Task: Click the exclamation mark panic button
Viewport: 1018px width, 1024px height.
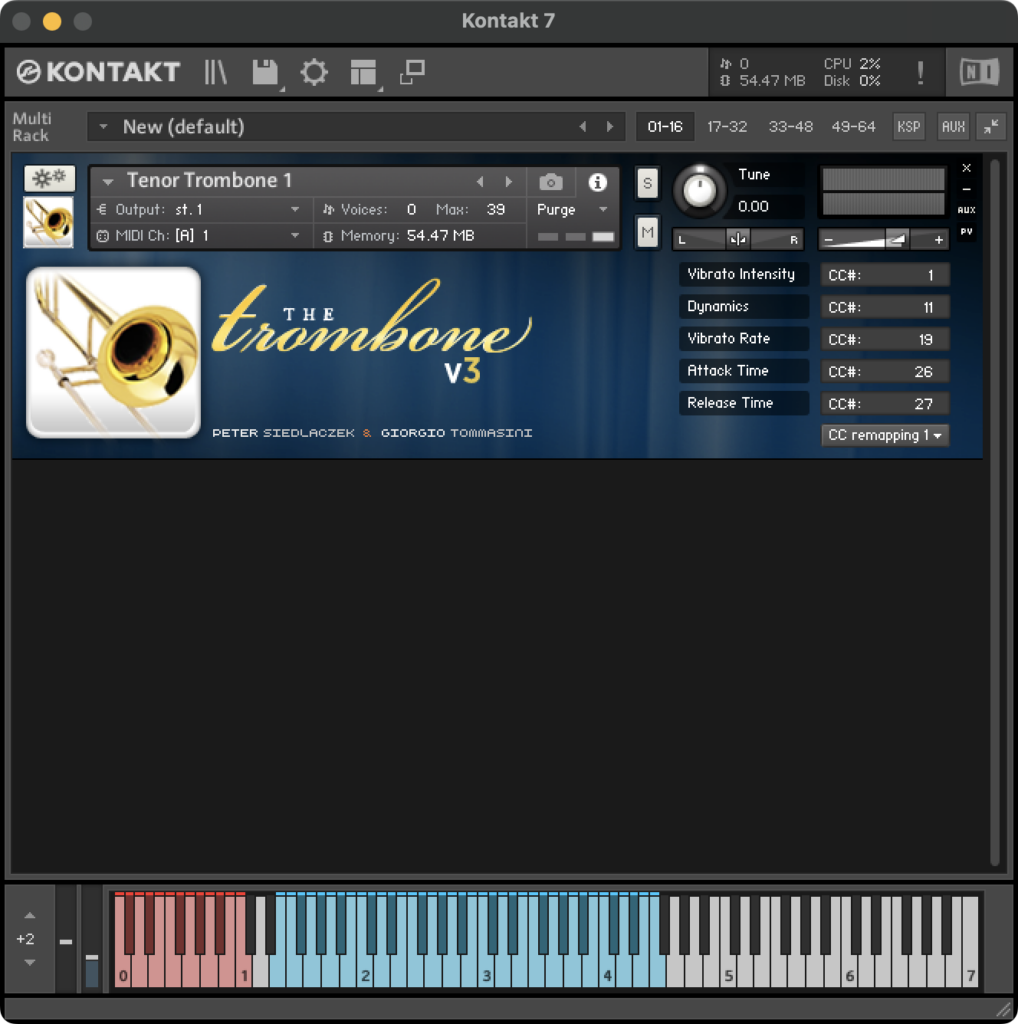Action: pos(920,72)
